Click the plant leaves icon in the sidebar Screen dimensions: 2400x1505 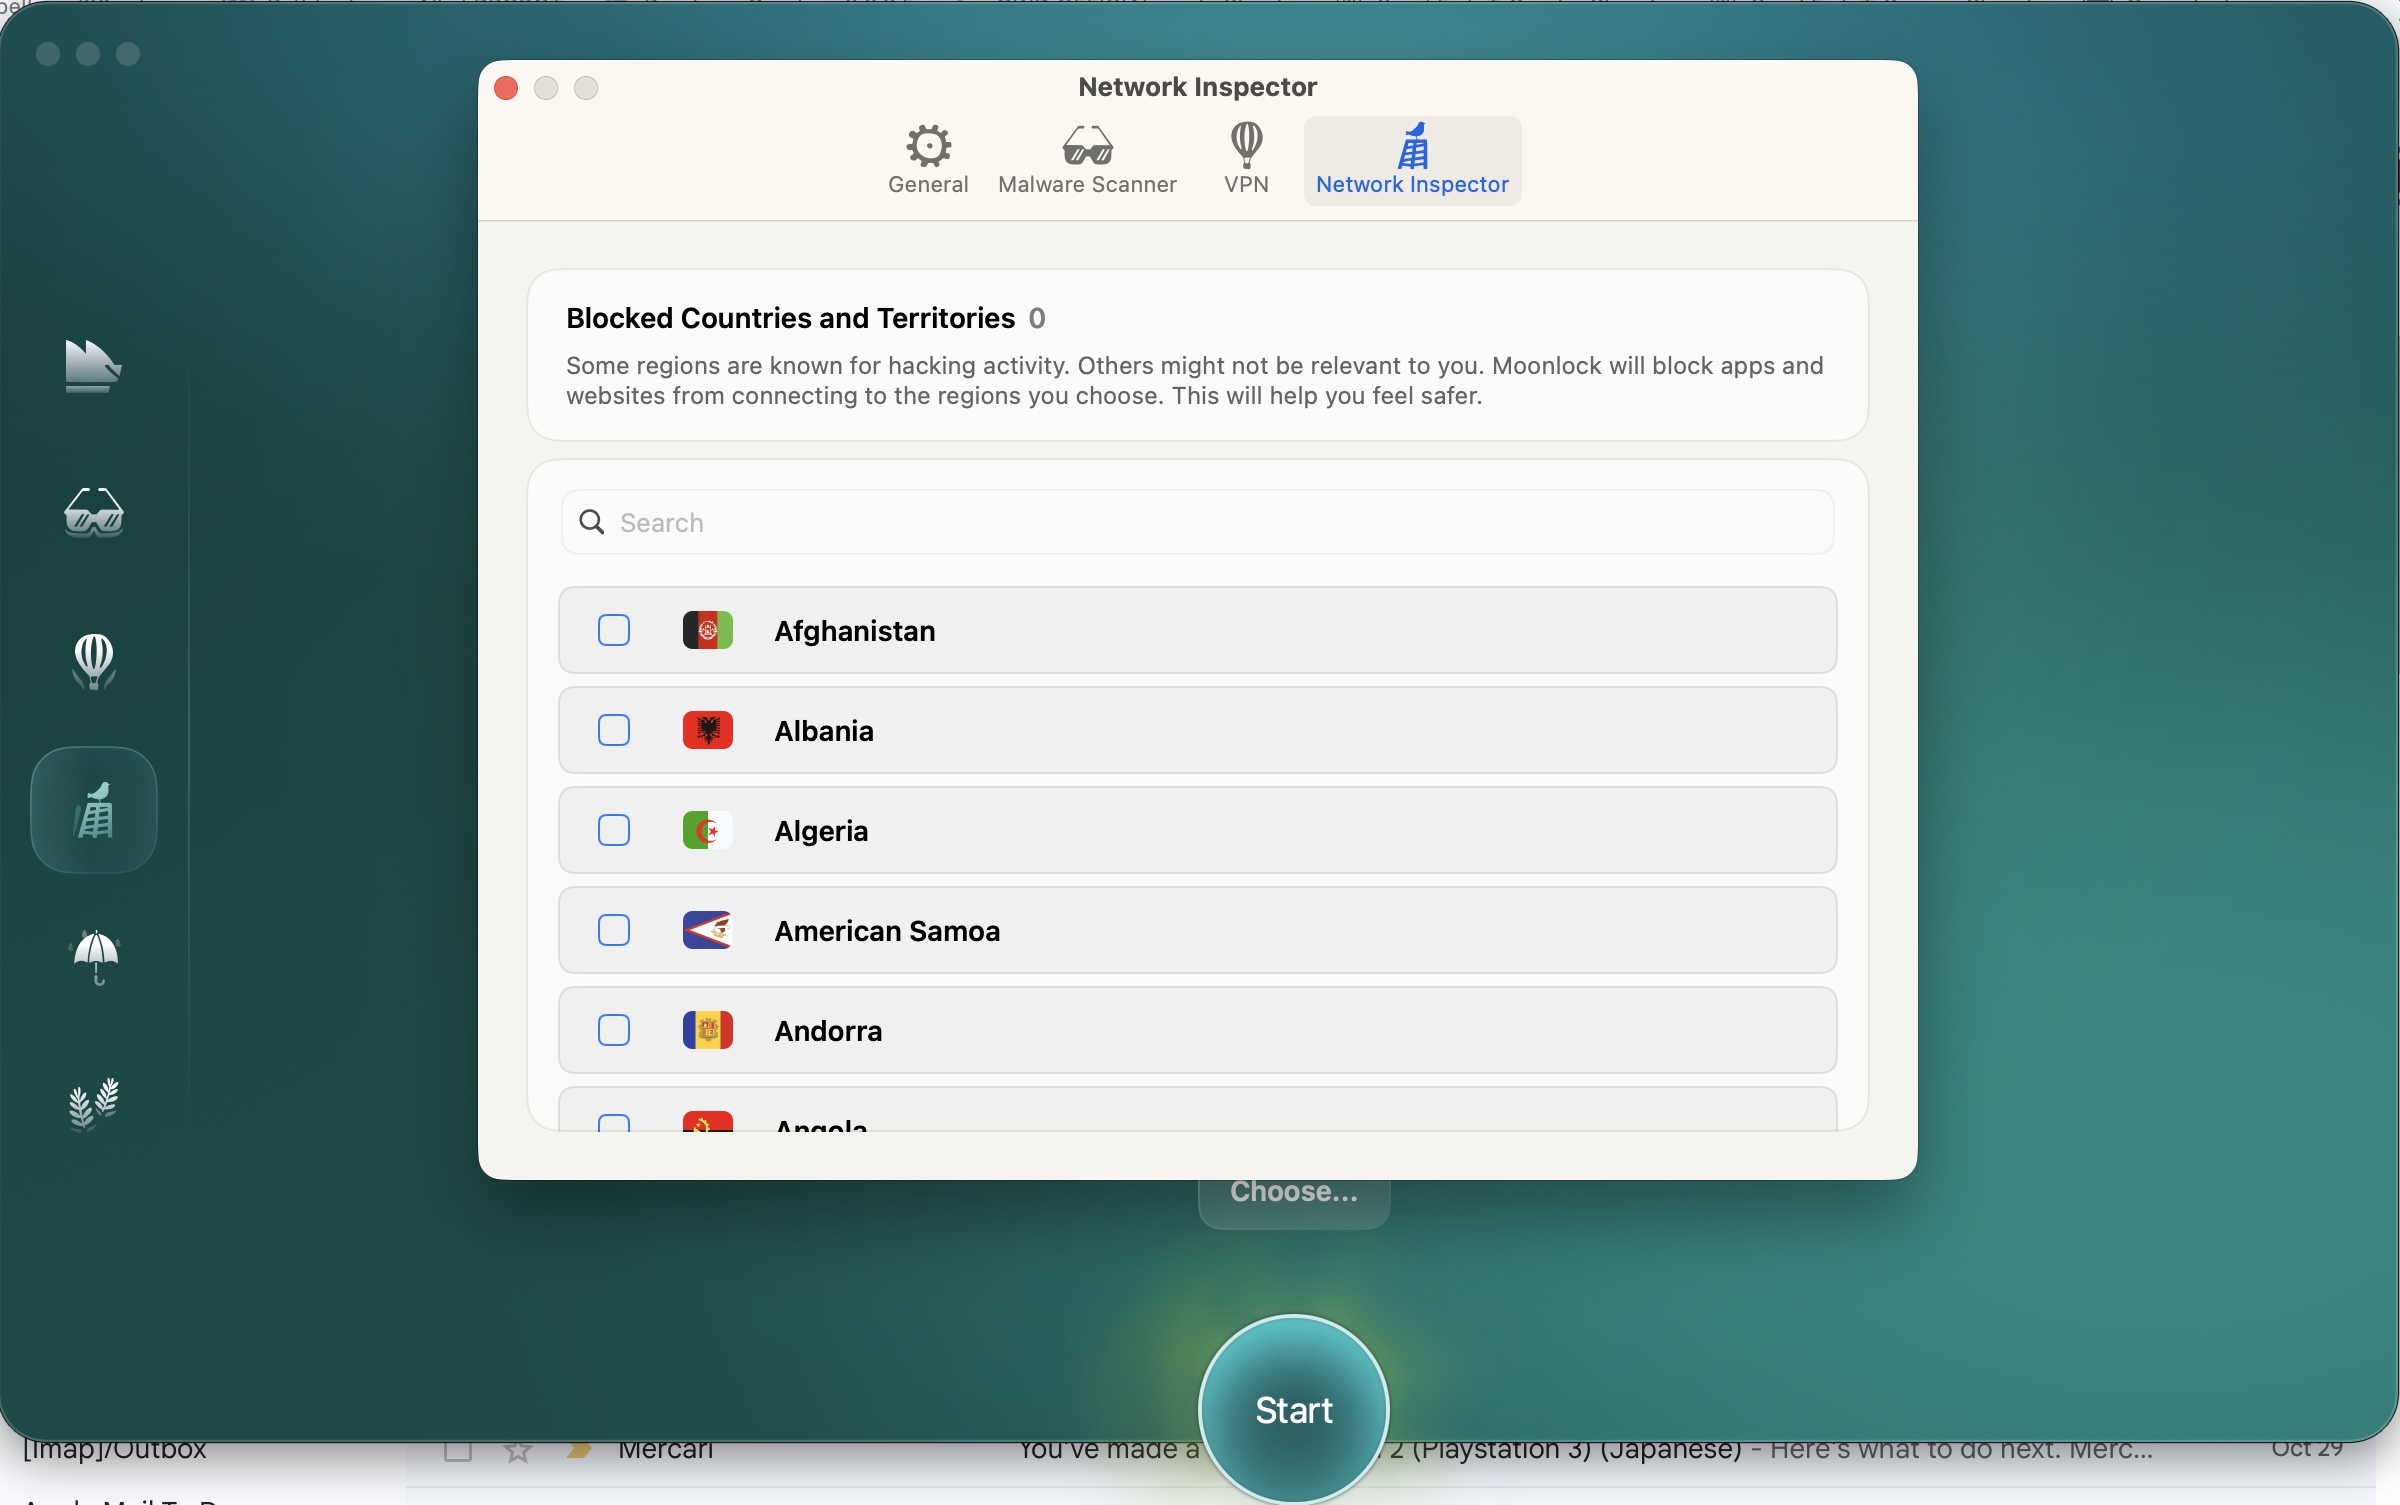pyautogui.click(x=92, y=1104)
